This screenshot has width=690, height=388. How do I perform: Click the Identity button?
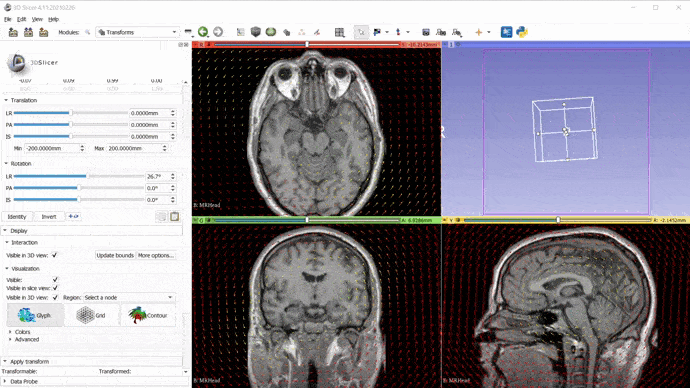pyautogui.click(x=17, y=217)
